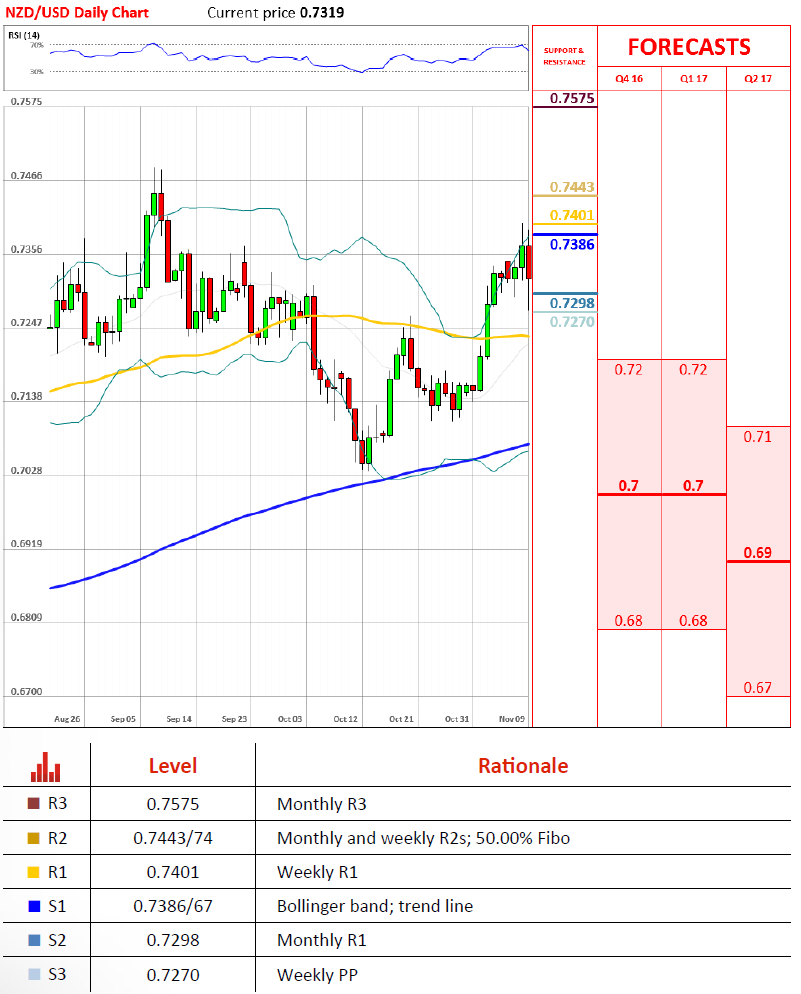Screen dimensions: 801x994
Task: Click the 0.7386/67 level table cell
Action: pos(173,906)
